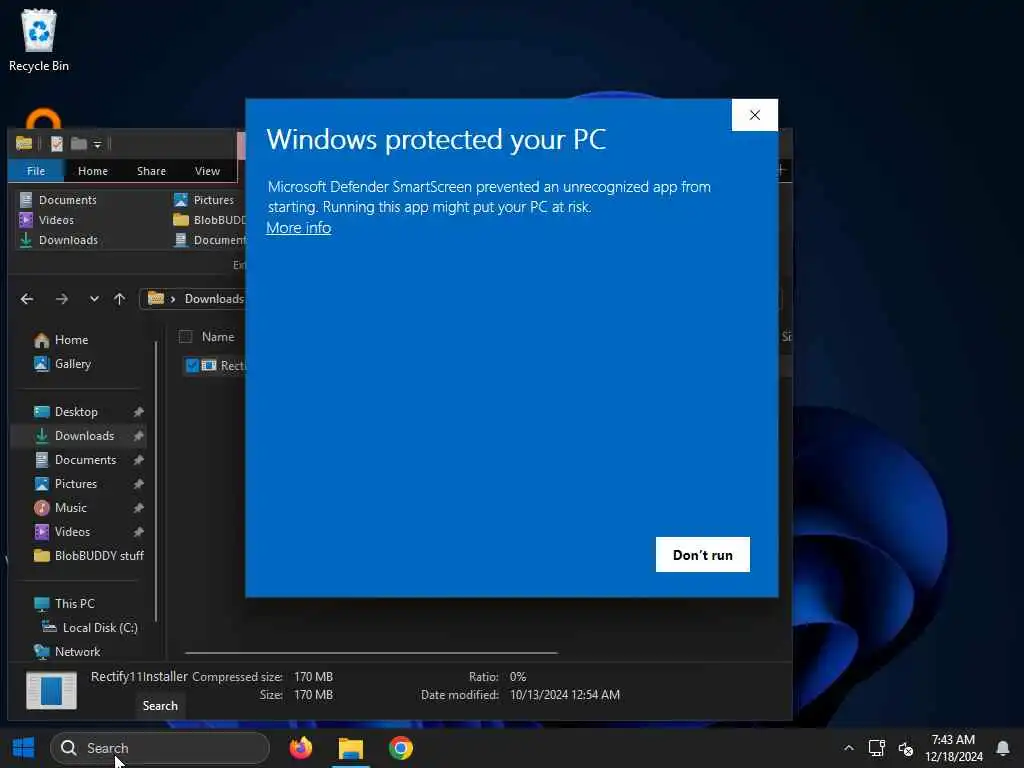The image size is (1024, 768).
Task: Click the Don't run button
Action: [703, 554]
